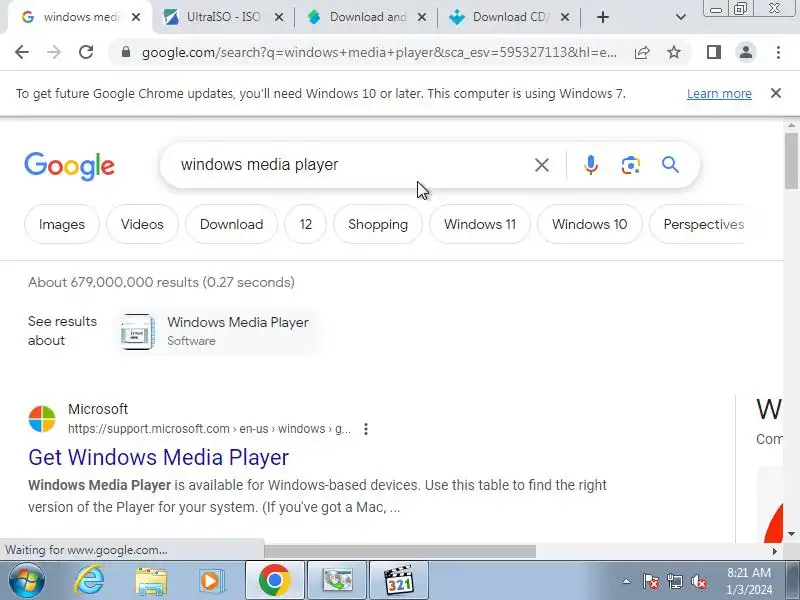
Task: Dismiss the Chrome update notification bar
Action: coord(776,93)
